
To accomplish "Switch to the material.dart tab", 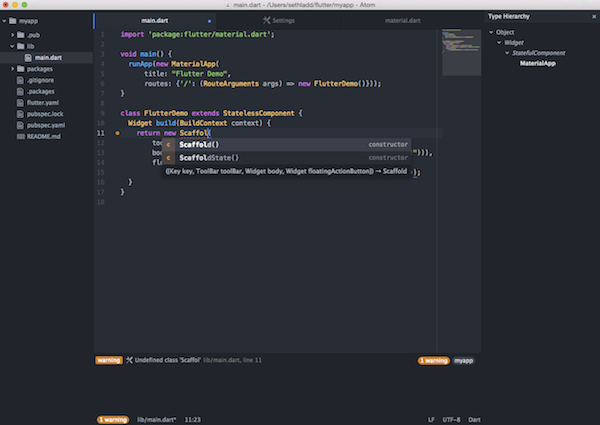I will pos(403,21).
